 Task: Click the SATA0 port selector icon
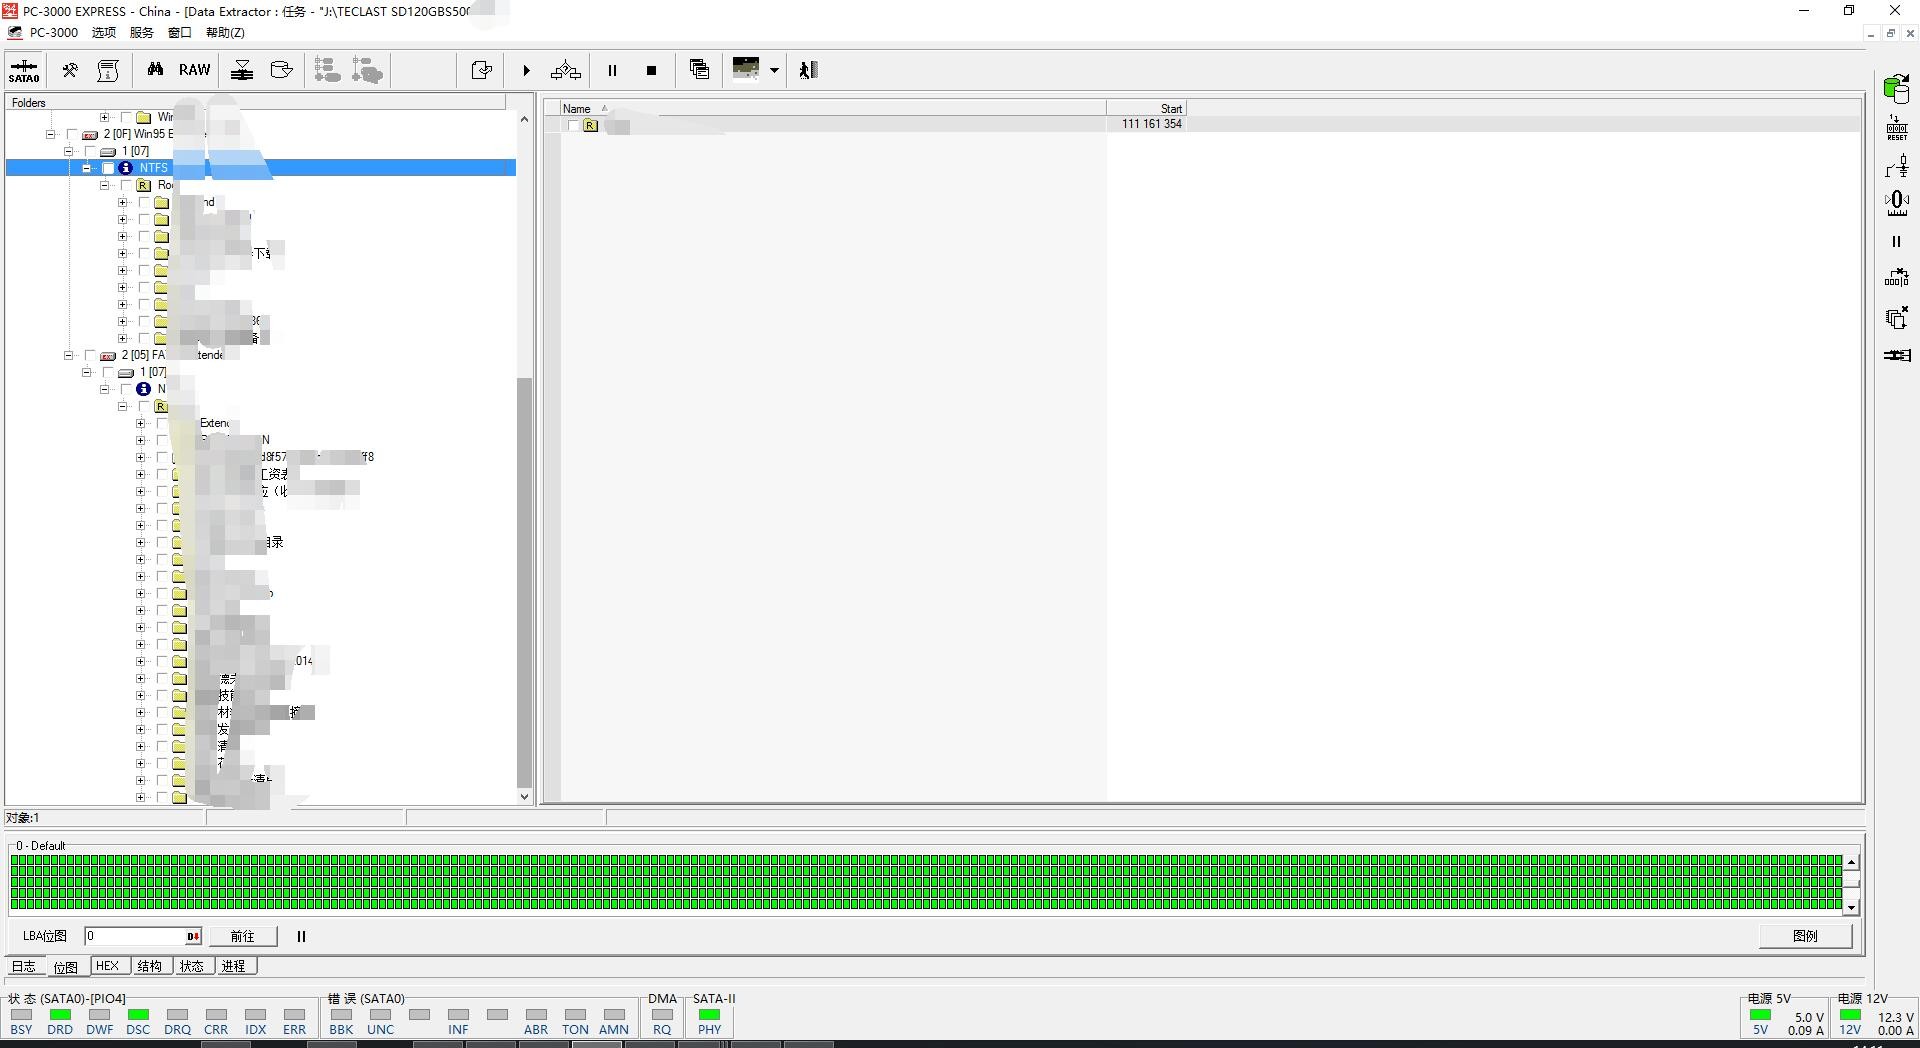pyautogui.click(x=24, y=70)
